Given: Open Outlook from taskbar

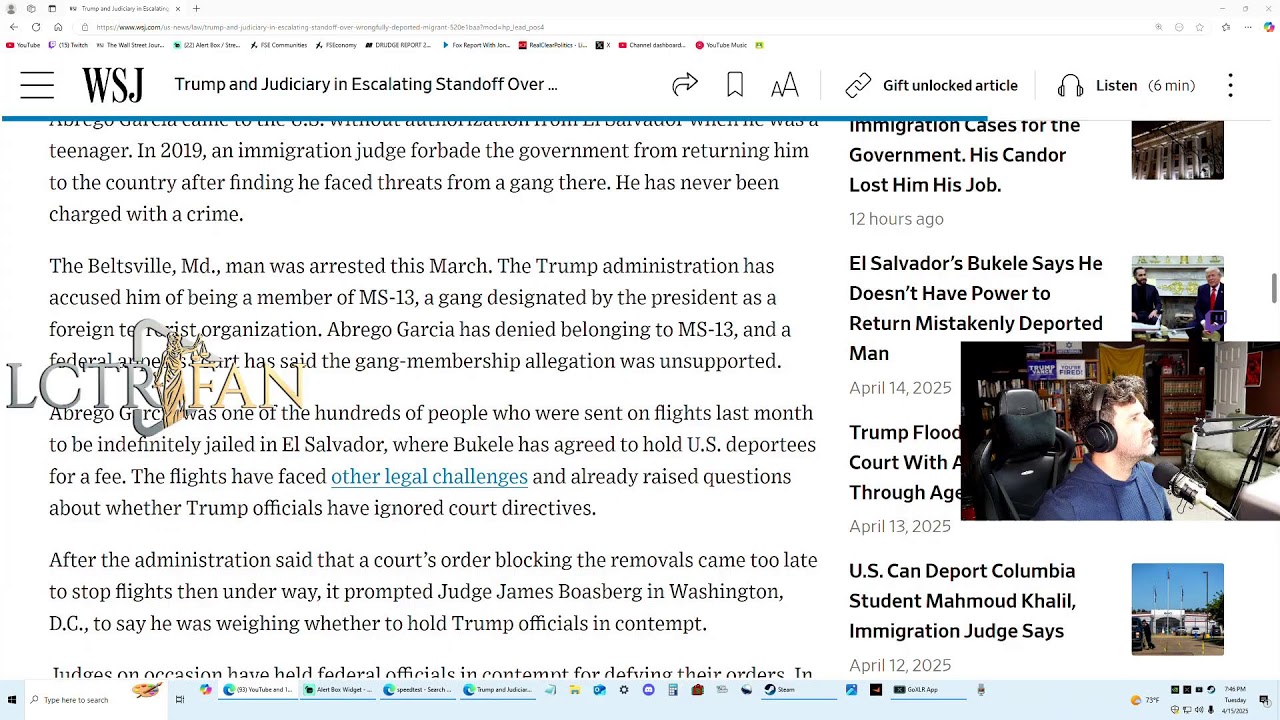Looking at the screenshot, I should pos(599,690).
